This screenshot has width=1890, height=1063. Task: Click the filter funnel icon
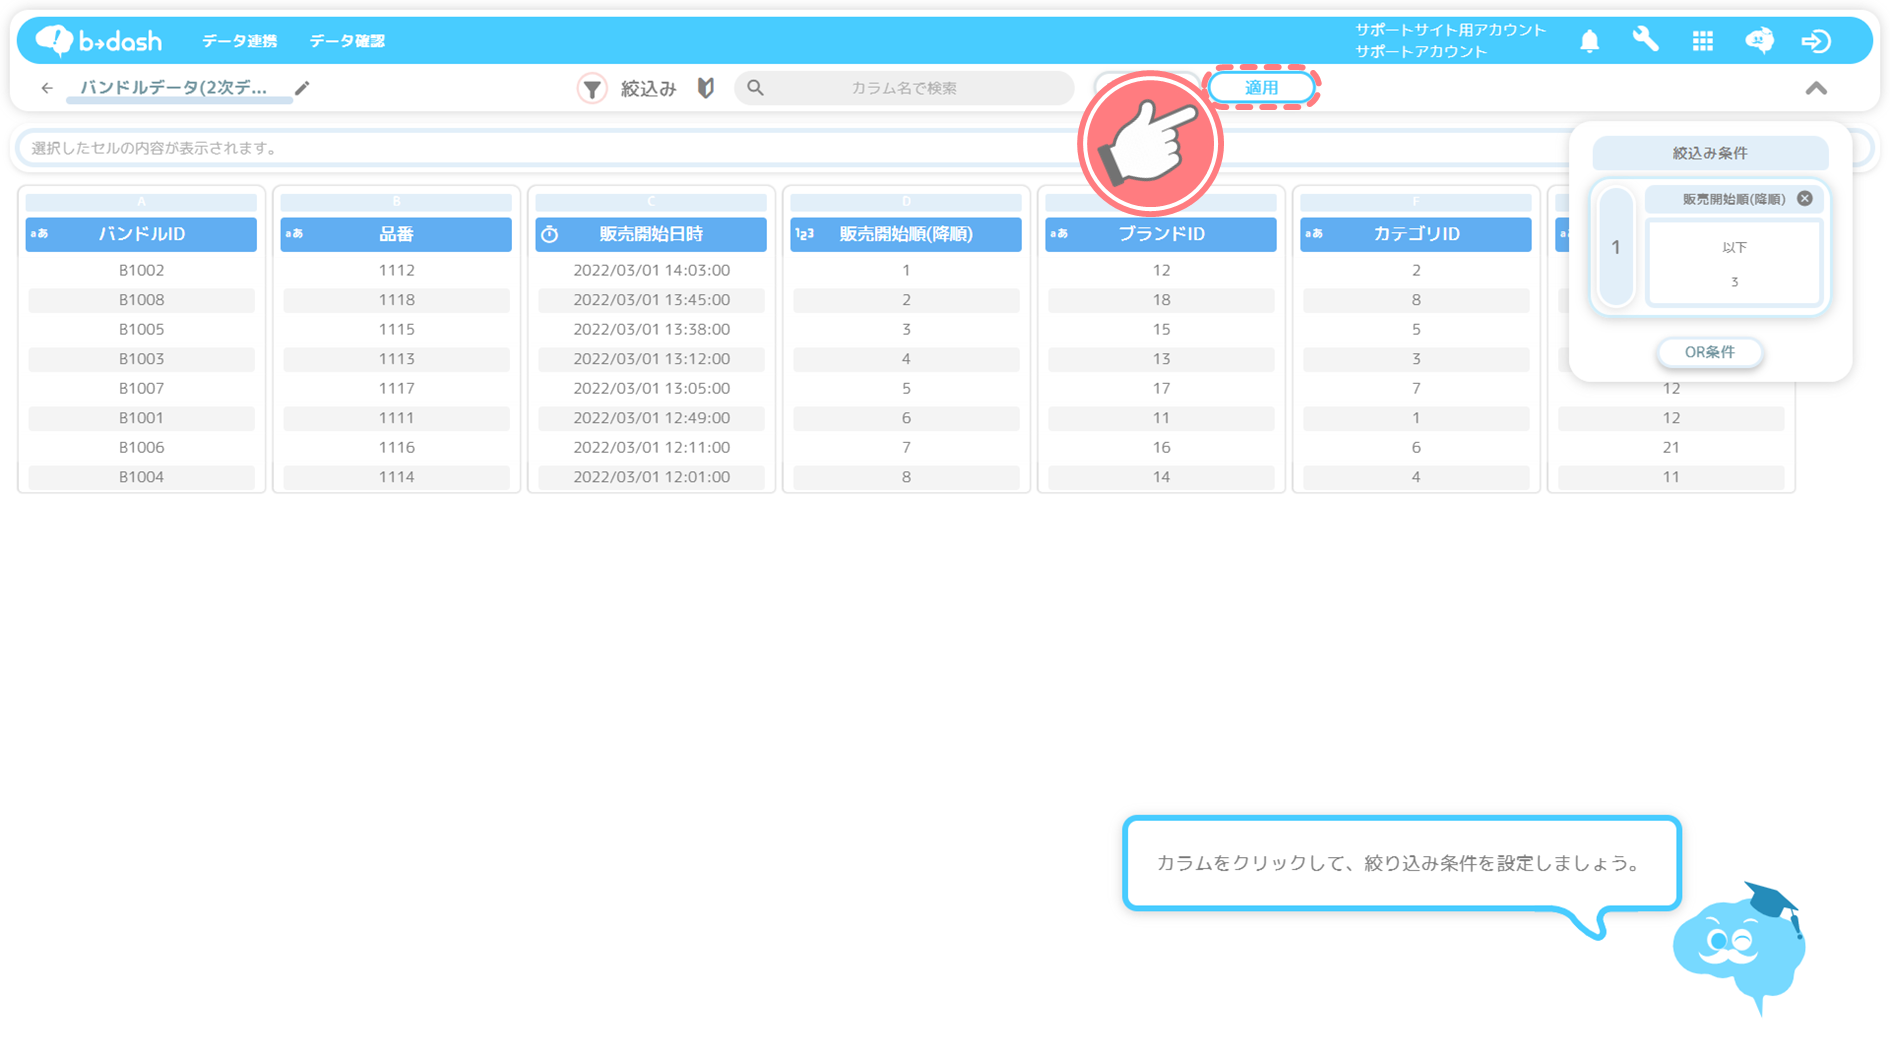pos(592,88)
